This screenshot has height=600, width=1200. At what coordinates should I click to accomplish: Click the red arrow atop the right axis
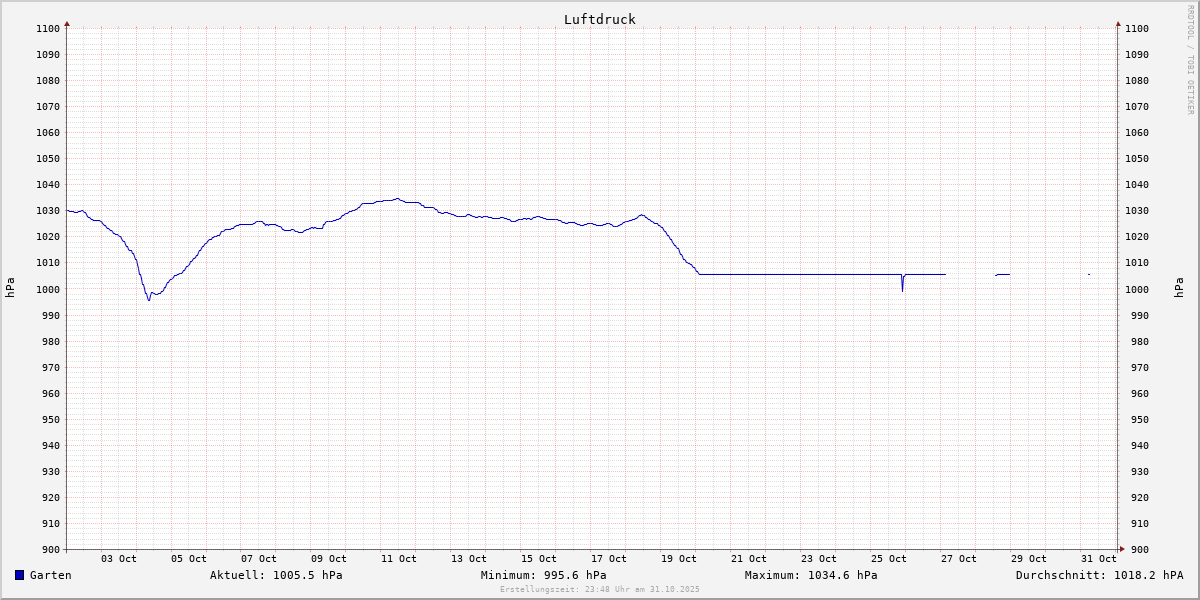click(1118, 23)
